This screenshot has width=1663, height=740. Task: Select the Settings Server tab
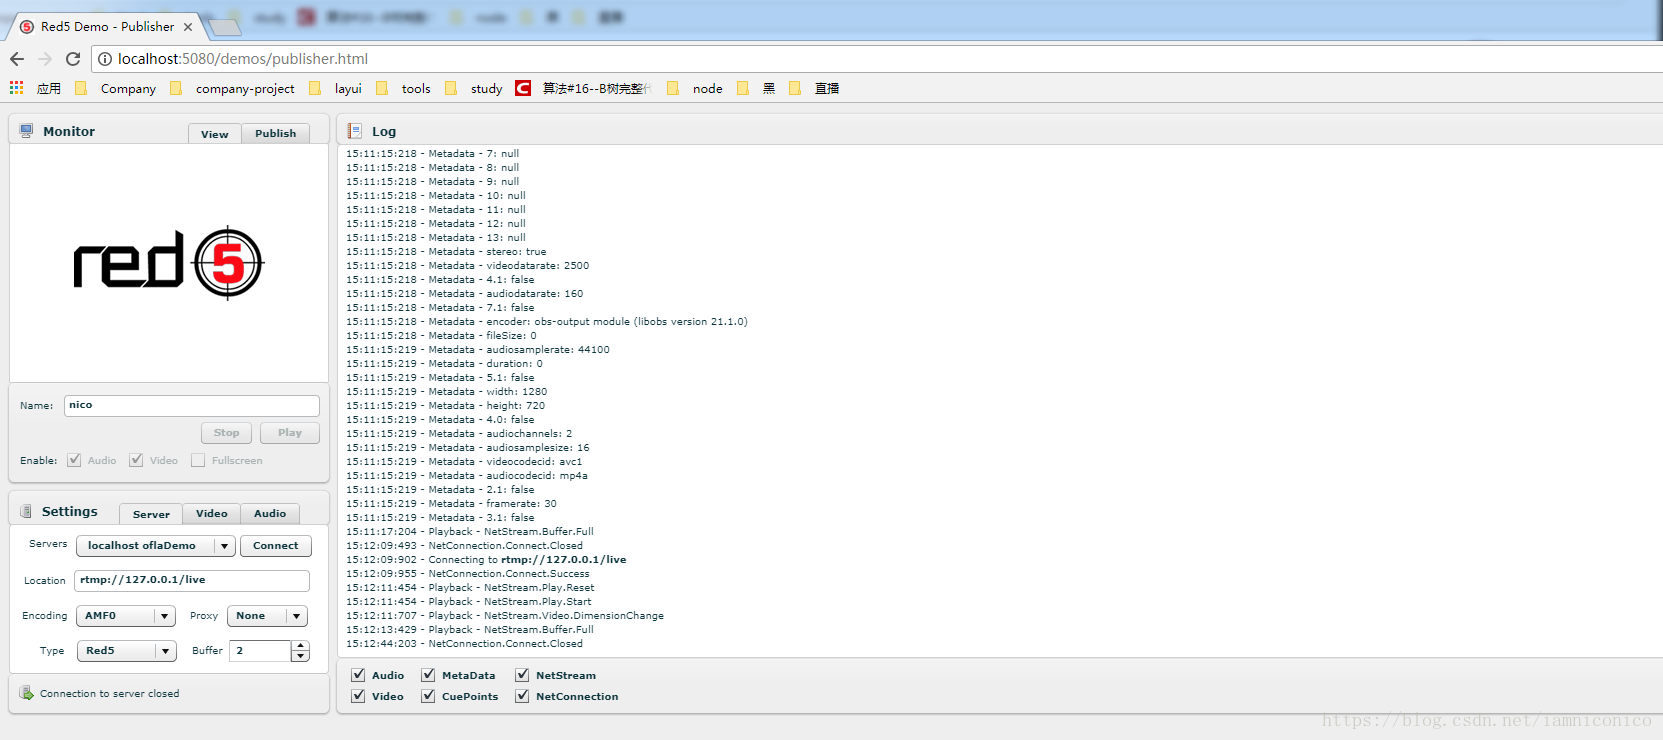pos(151,514)
